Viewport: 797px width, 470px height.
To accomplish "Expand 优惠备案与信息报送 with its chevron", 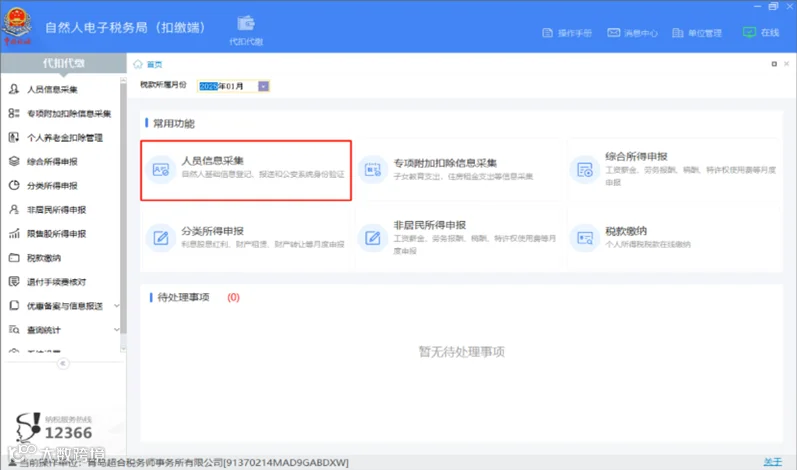I will coord(117,306).
